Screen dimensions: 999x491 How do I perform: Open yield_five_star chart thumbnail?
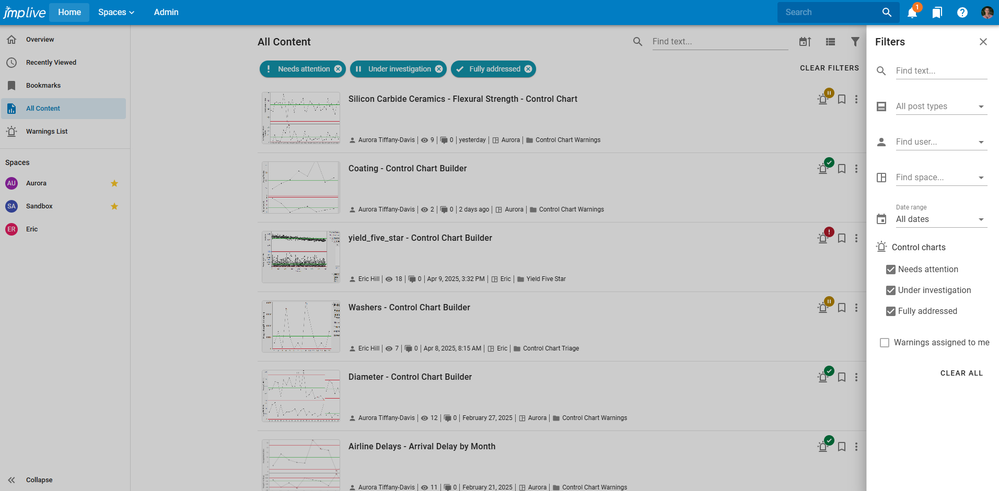coord(301,257)
